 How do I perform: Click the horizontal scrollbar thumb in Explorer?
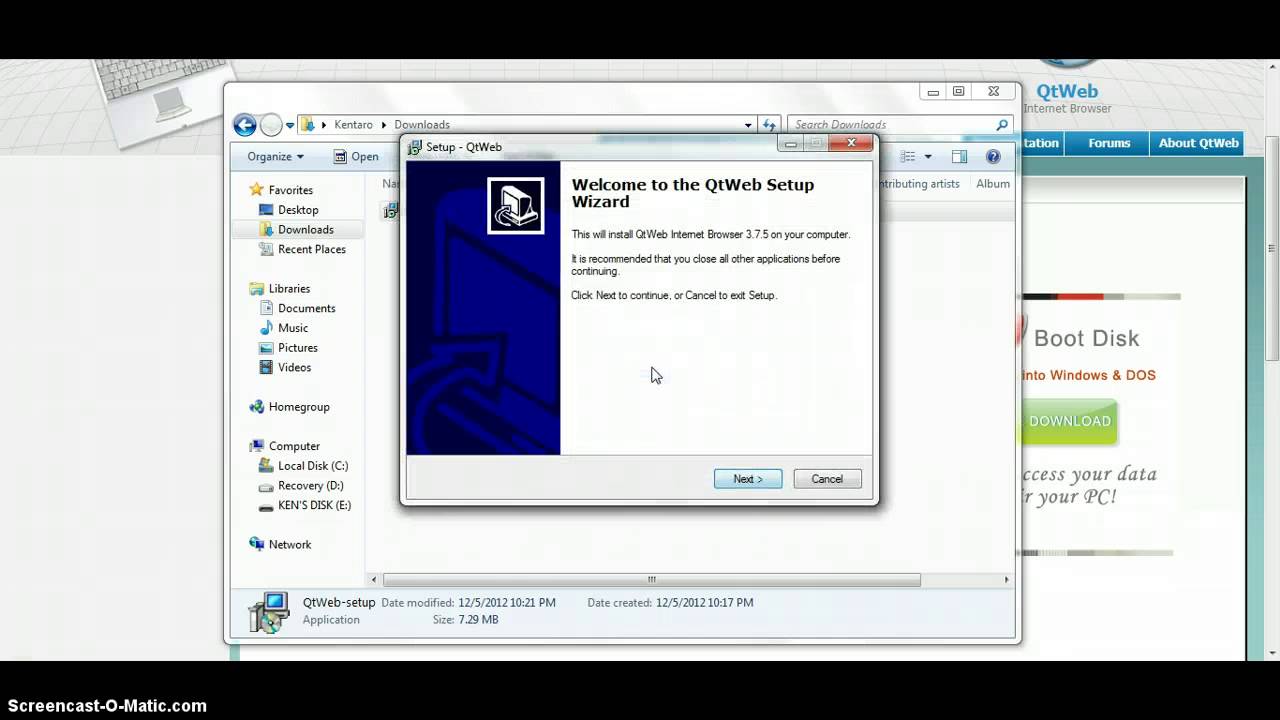point(651,580)
